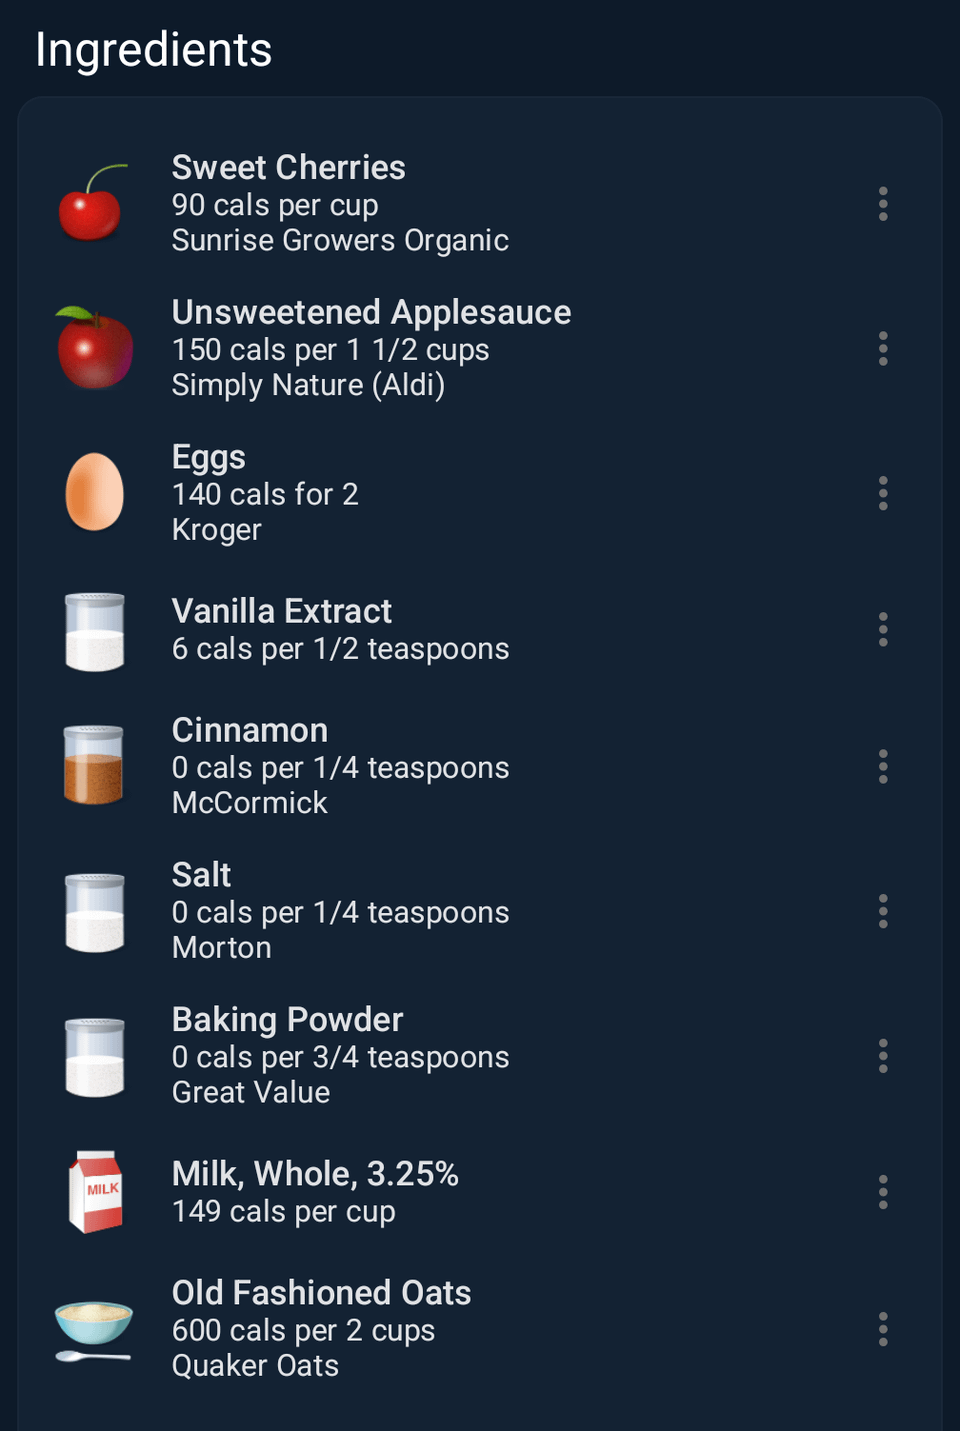Tap the Salt shaker icon
The width and height of the screenshot is (960, 1431).
(94, 912)
